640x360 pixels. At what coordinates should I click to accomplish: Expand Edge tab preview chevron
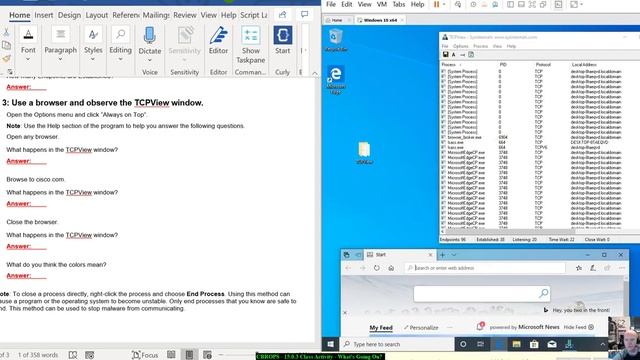pyautogui.click(x=454, y=255)
